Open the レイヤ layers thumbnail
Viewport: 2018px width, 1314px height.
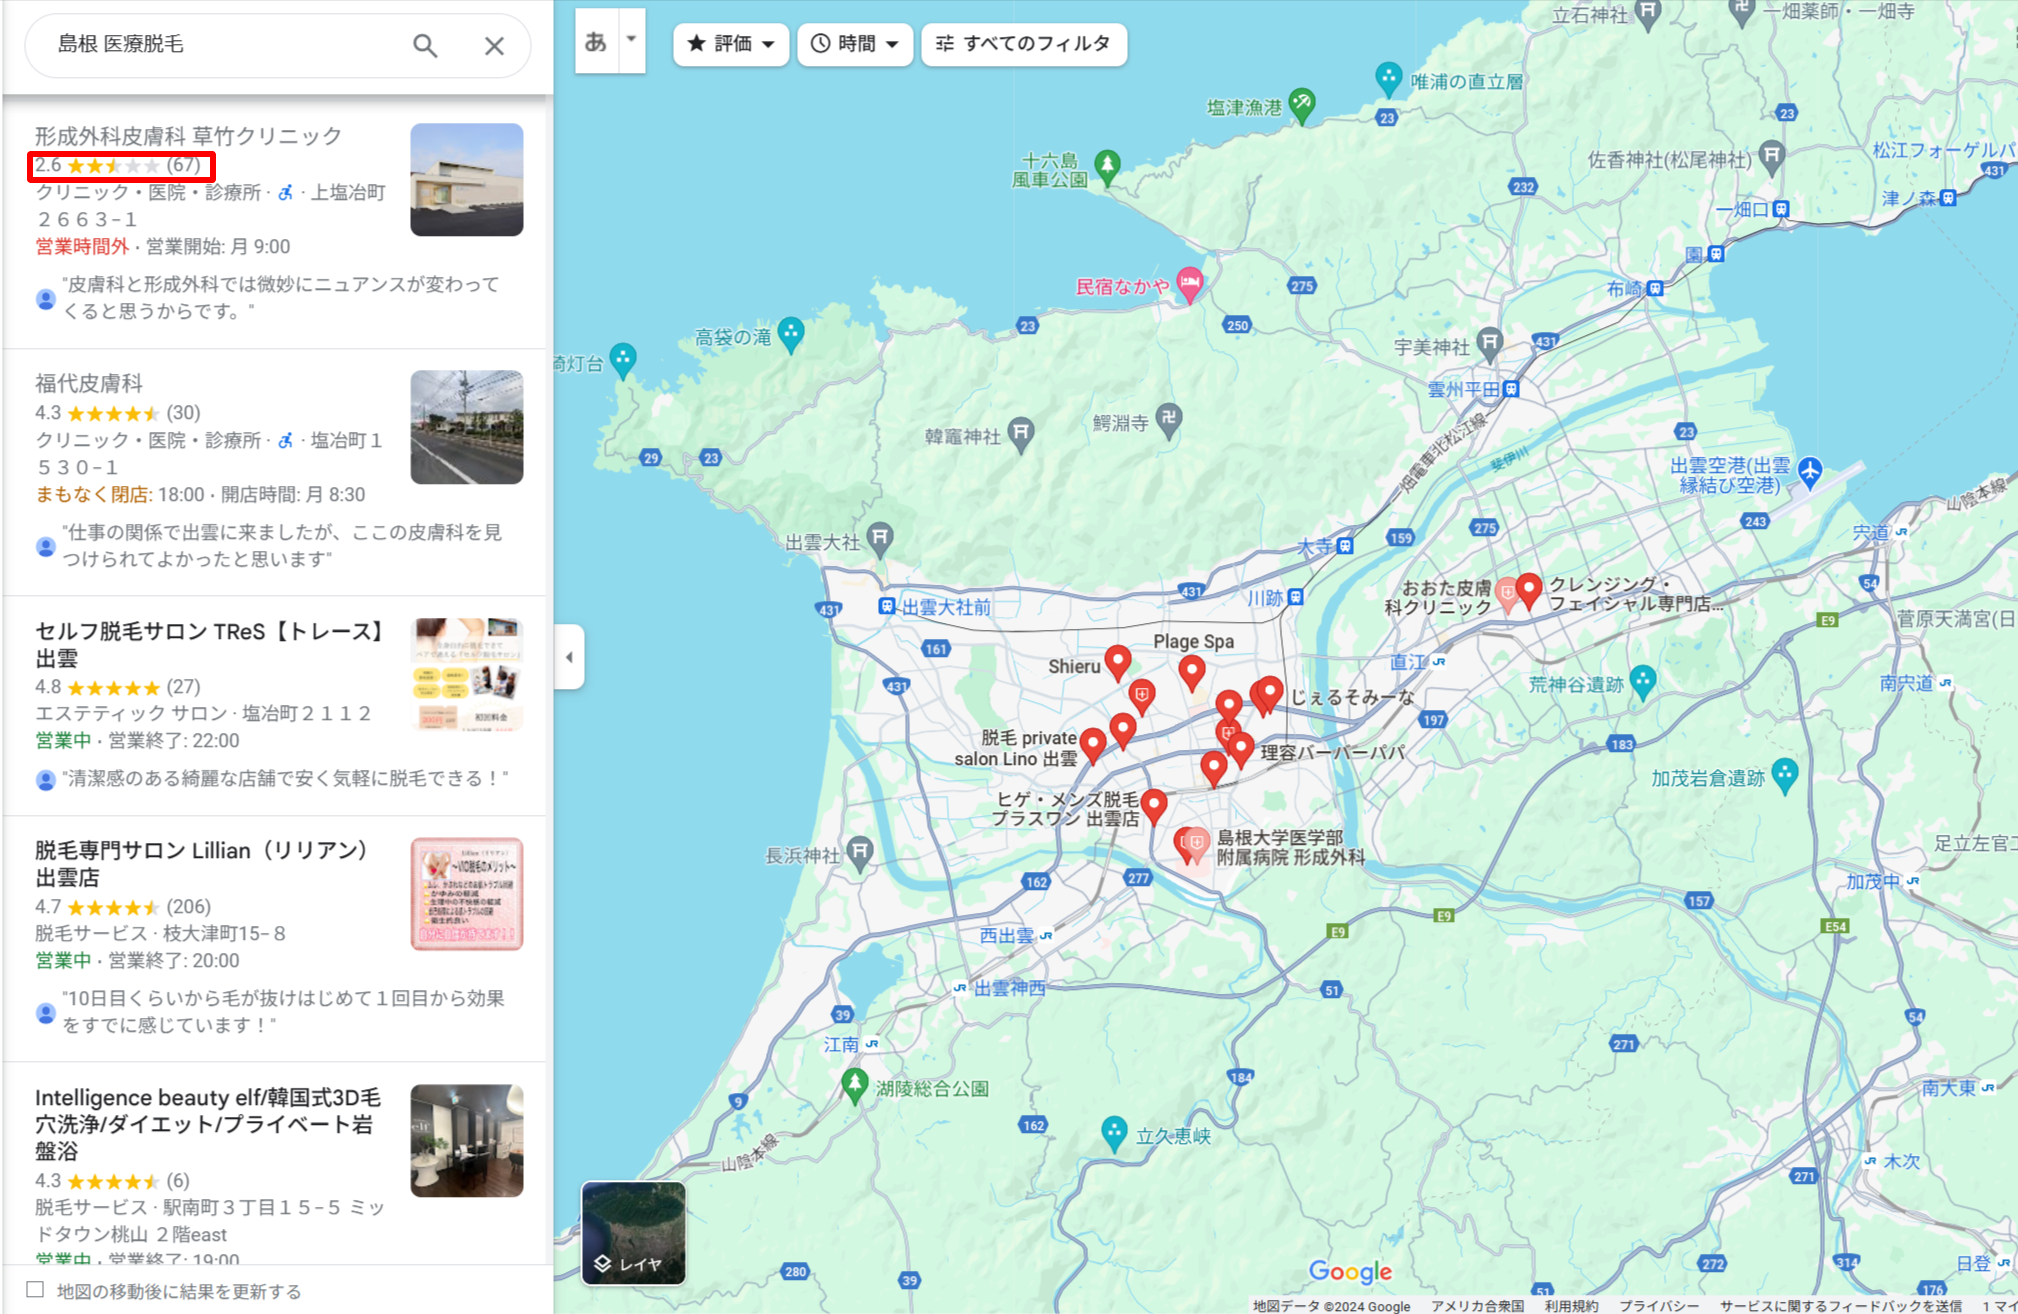point(634,1232)
